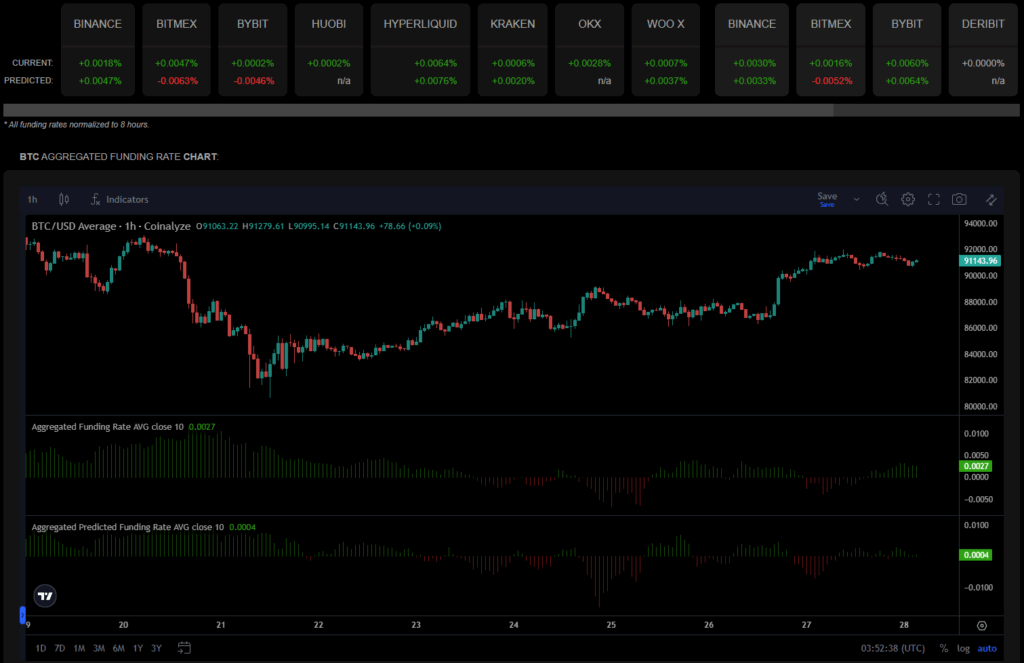Open the go-to-date calendar icon
This screenshot has height=663, width=1024.
coord(184,648)
